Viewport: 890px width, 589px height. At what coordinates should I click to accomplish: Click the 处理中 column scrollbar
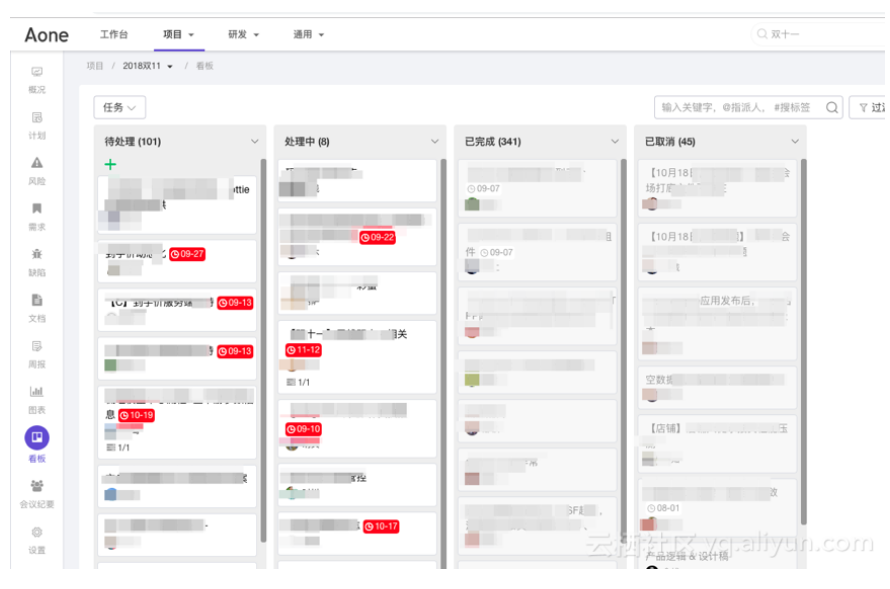(443, 363)
